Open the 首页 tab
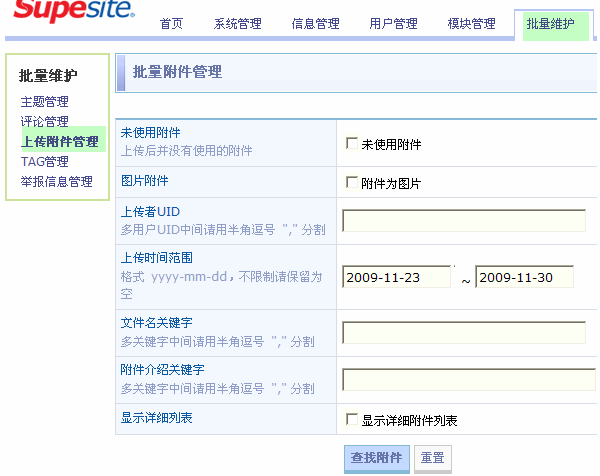The height and width of the screenshot is (476, 600). tap(172, 24)
